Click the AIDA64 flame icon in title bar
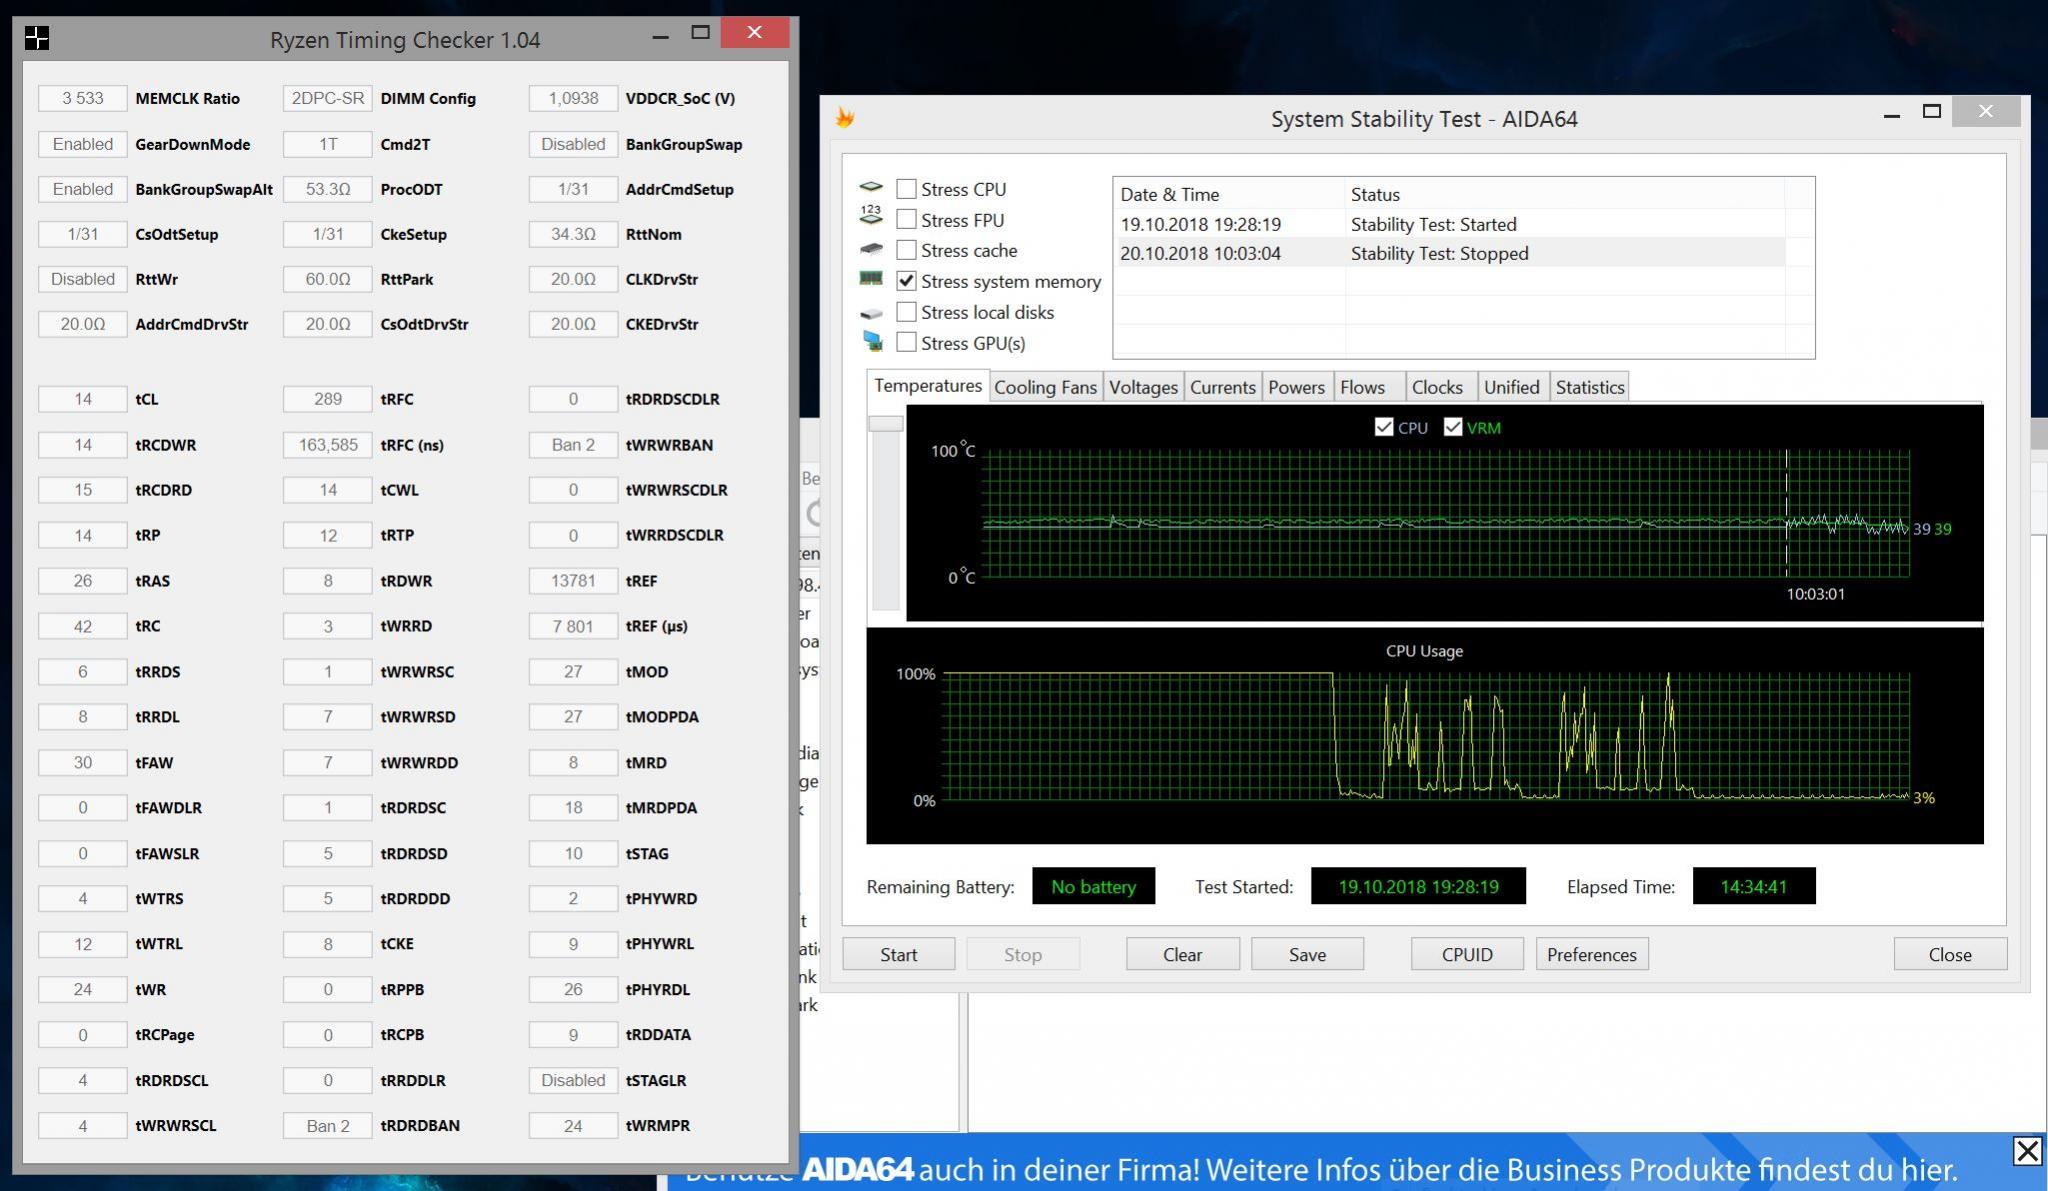This screenshot has width=2048, height=1191. [845, 118]
